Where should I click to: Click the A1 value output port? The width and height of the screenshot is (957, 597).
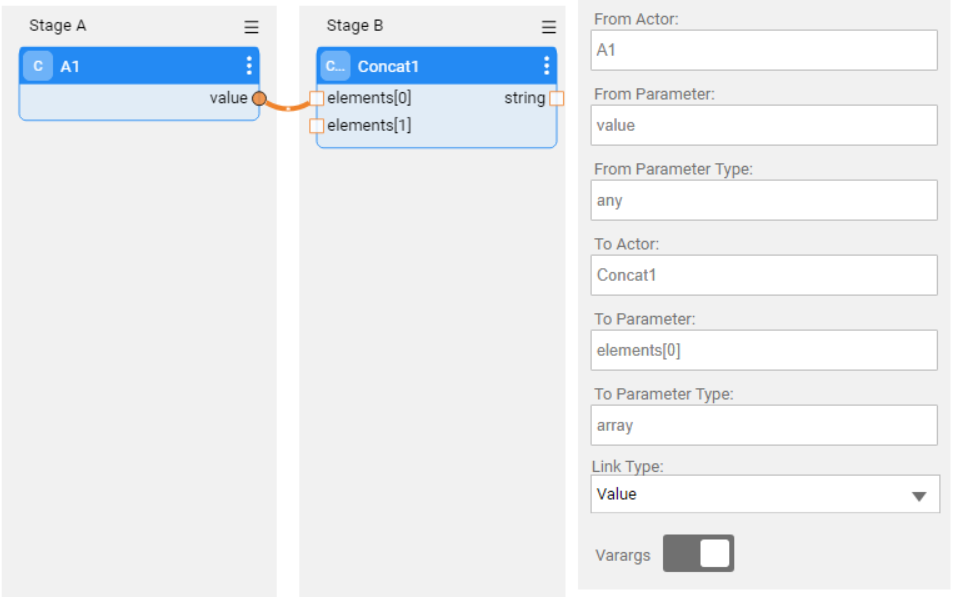point(259,98)
